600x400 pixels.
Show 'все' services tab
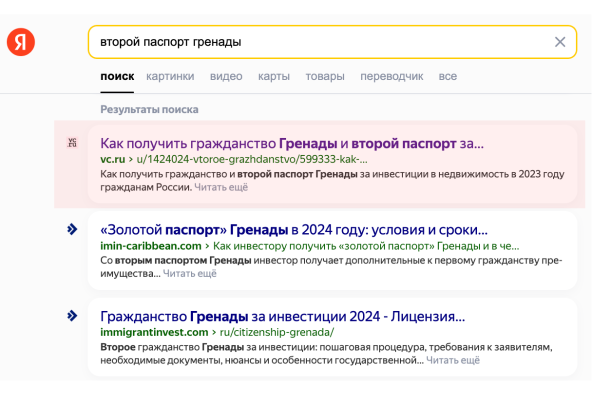[448, 76]
